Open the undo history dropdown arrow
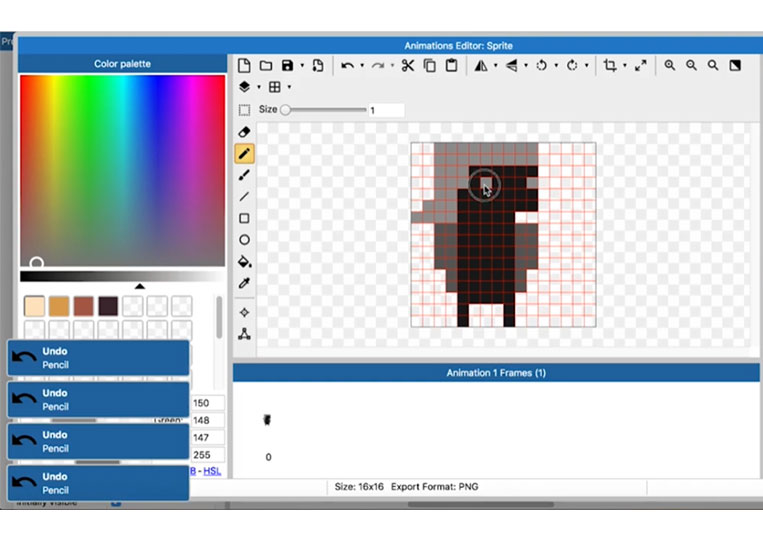Viewport: 763px width, 541px height. pos(362,66)
